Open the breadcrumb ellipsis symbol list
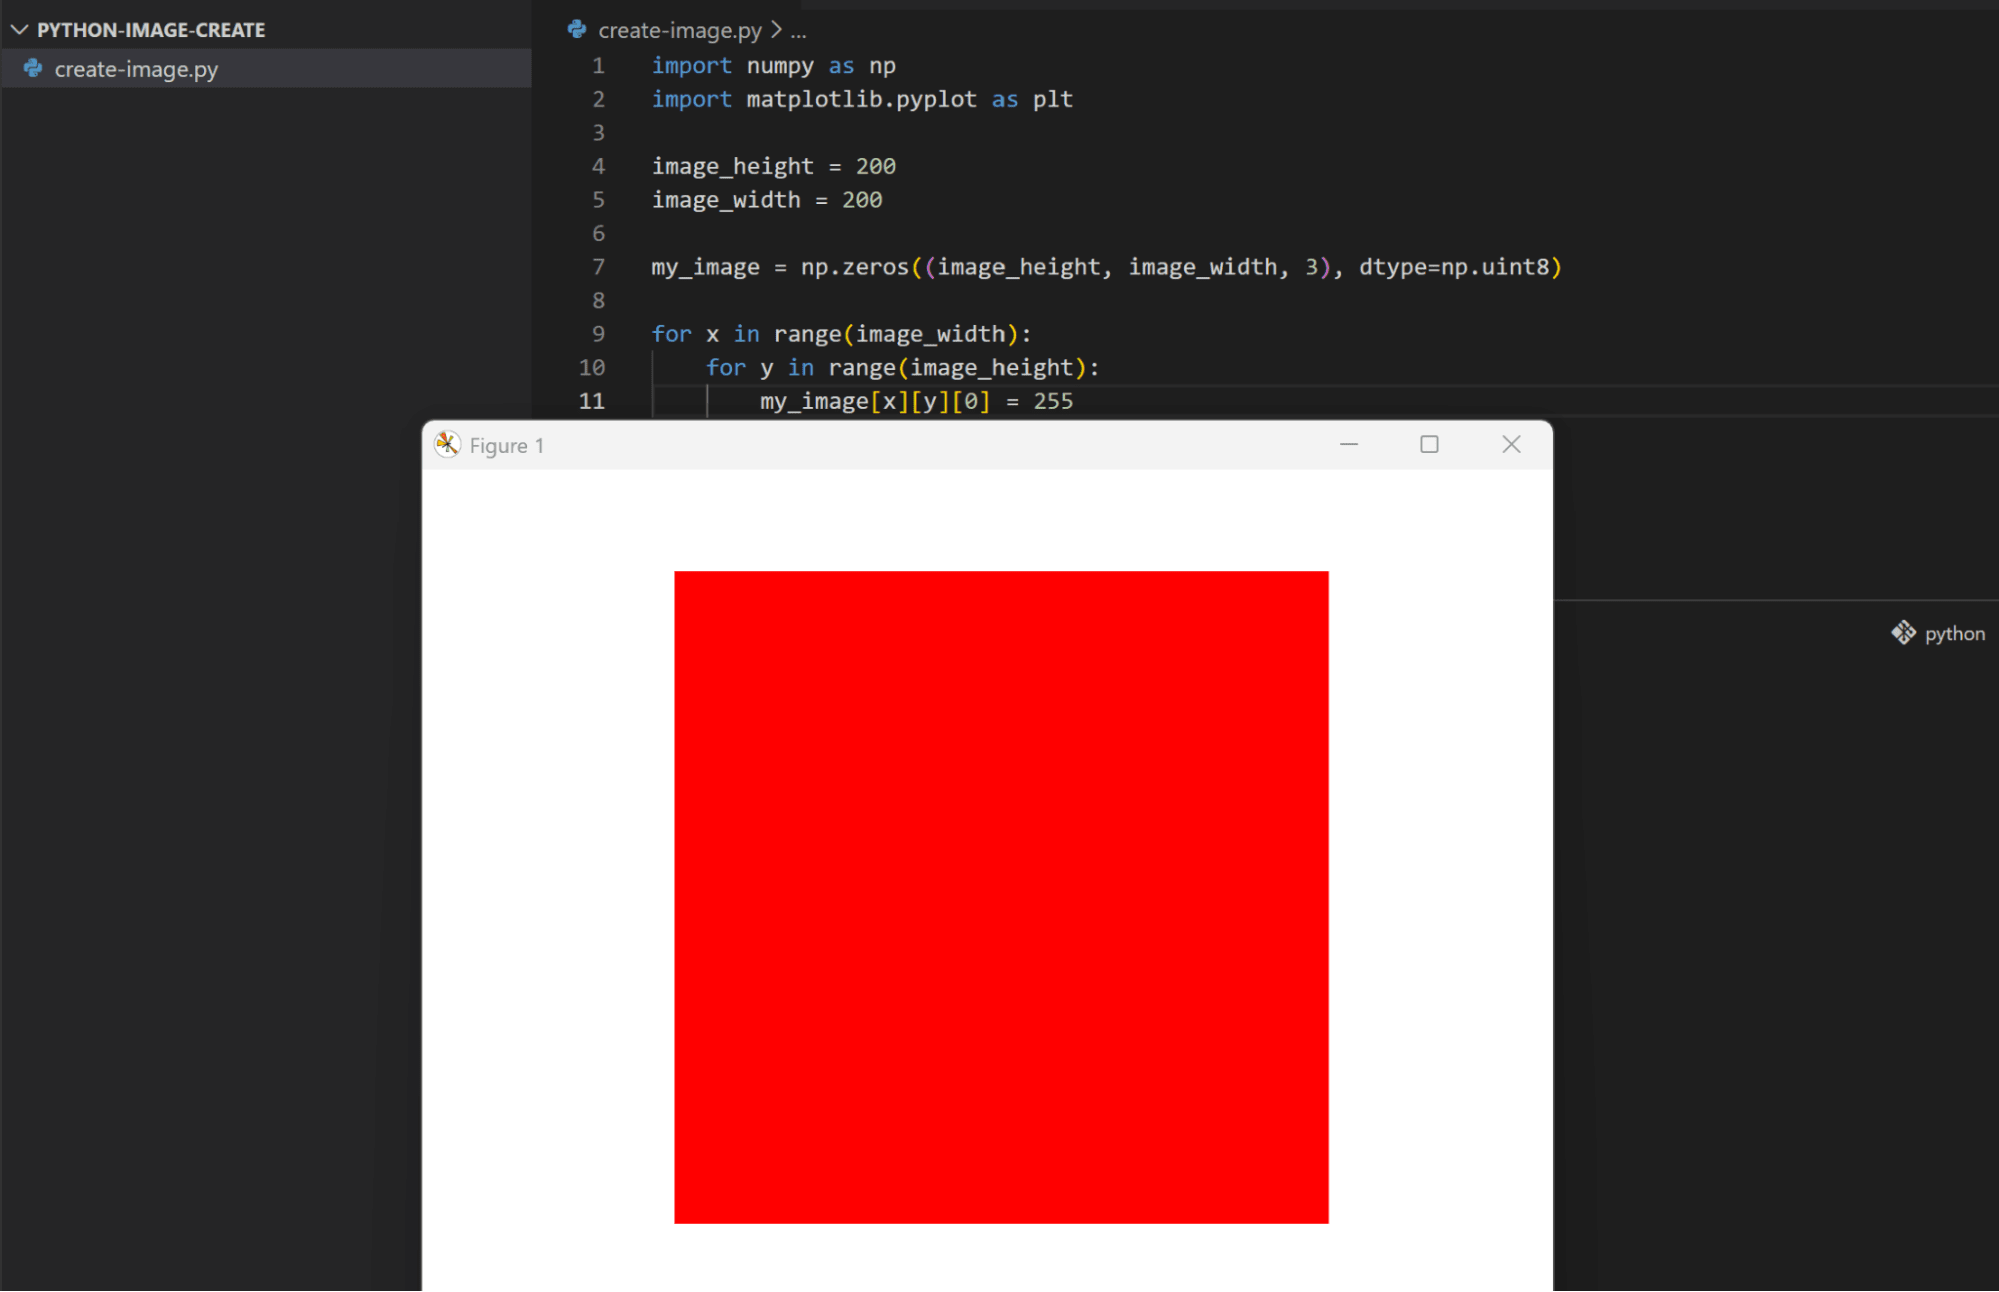 [798, 31]
